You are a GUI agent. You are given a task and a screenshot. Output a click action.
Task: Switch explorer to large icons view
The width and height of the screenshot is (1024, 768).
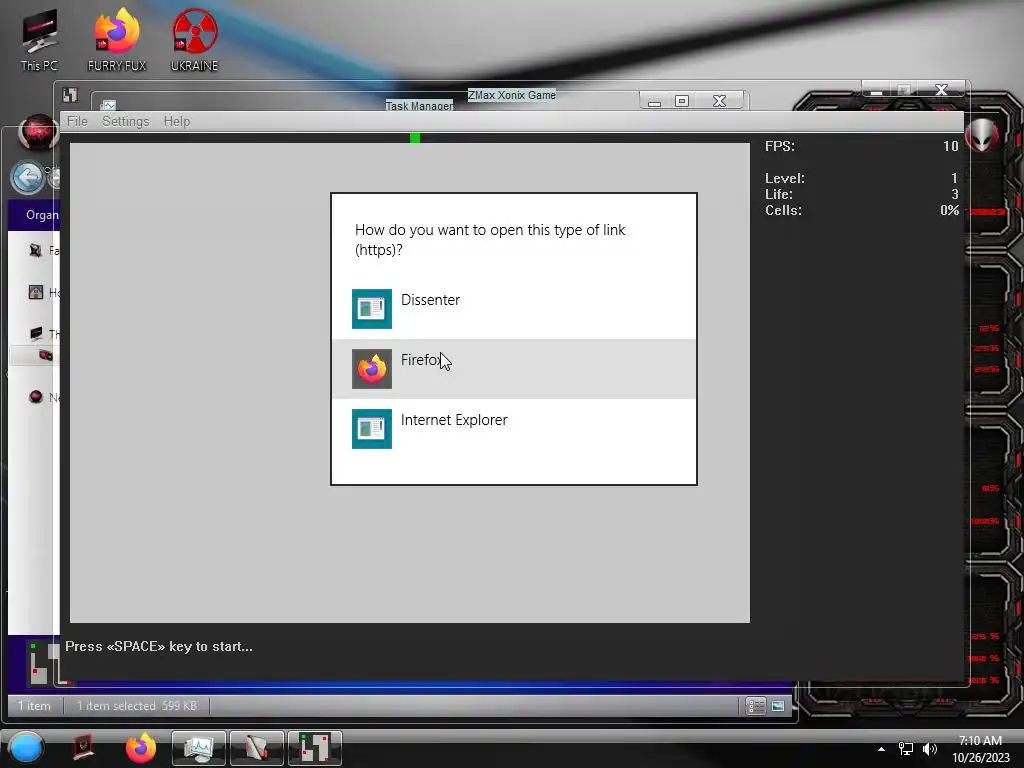click(x=778, y=706)
